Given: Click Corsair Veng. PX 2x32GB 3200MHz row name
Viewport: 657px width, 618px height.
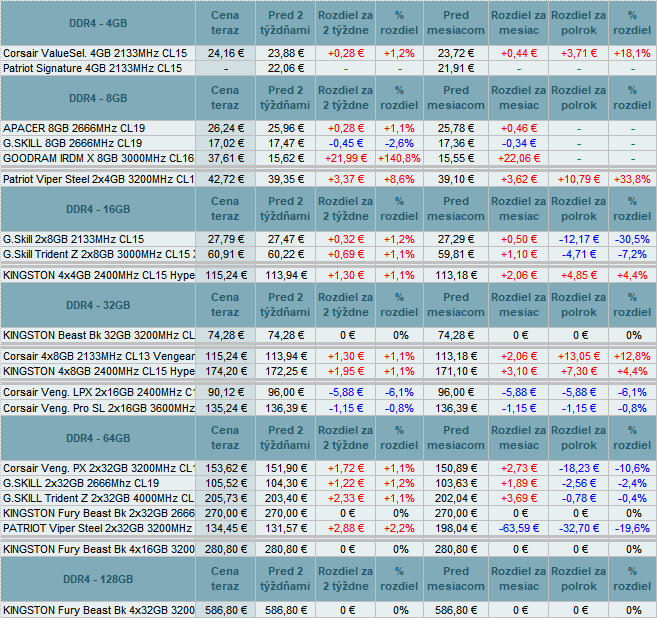Looking at the screenshot, I should [98, 468].
